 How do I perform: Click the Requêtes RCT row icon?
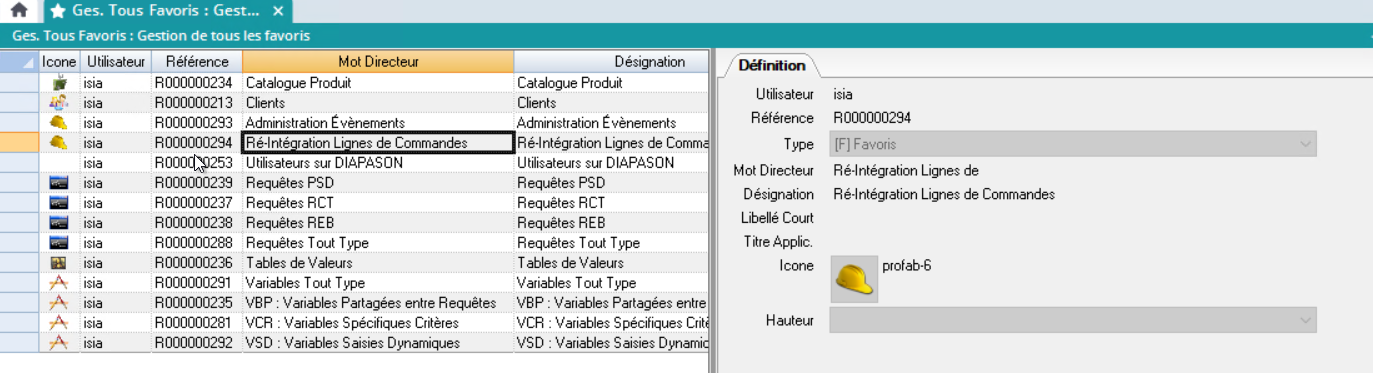click(59, 203)
